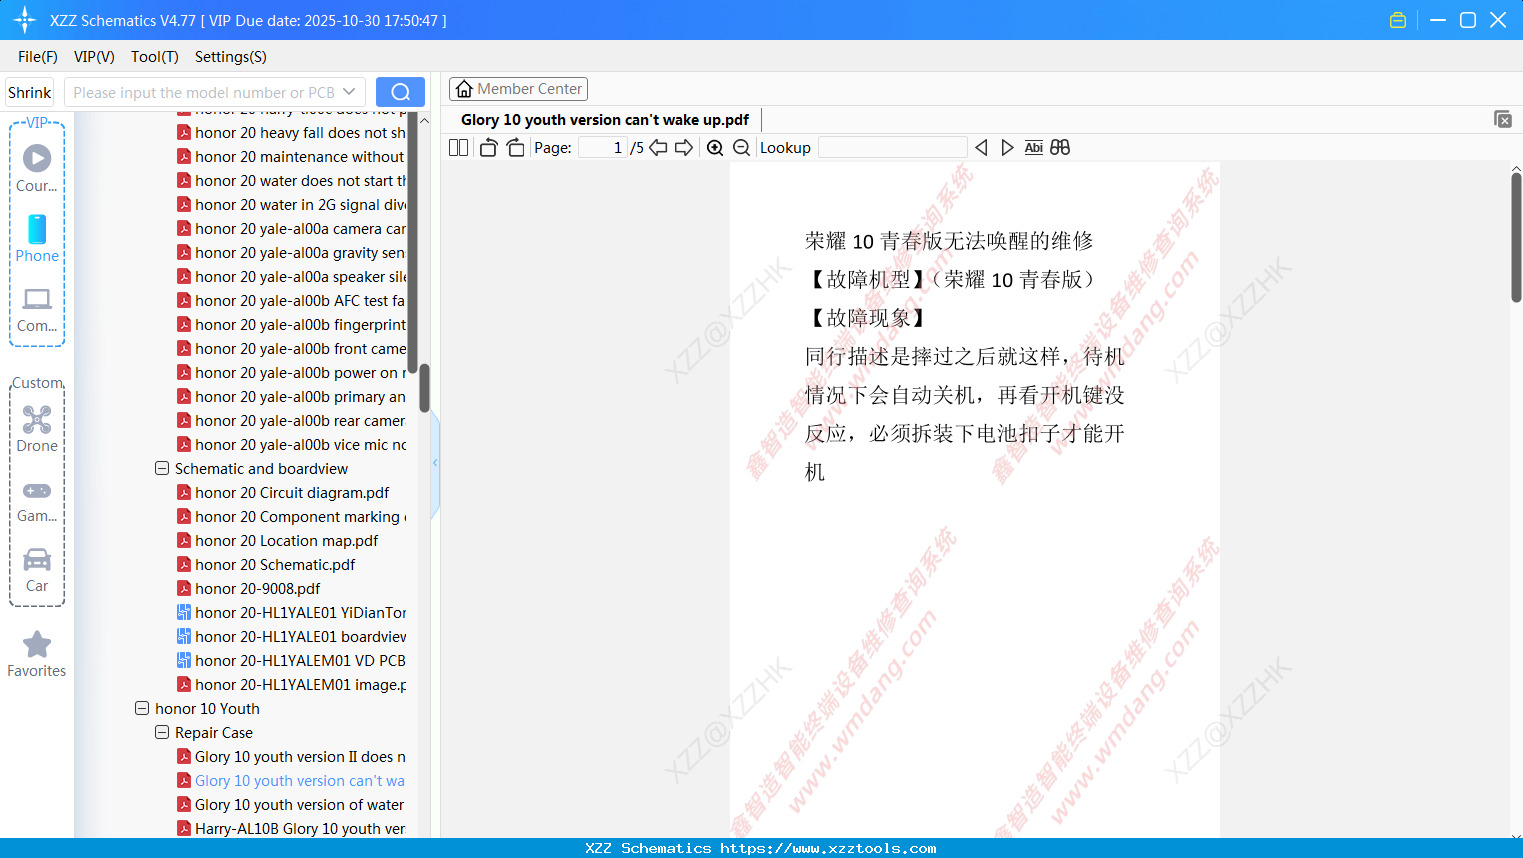Screen dimensions: 1523x858
Task: Open the VIP(V) menu
Action: pos(94,57)
